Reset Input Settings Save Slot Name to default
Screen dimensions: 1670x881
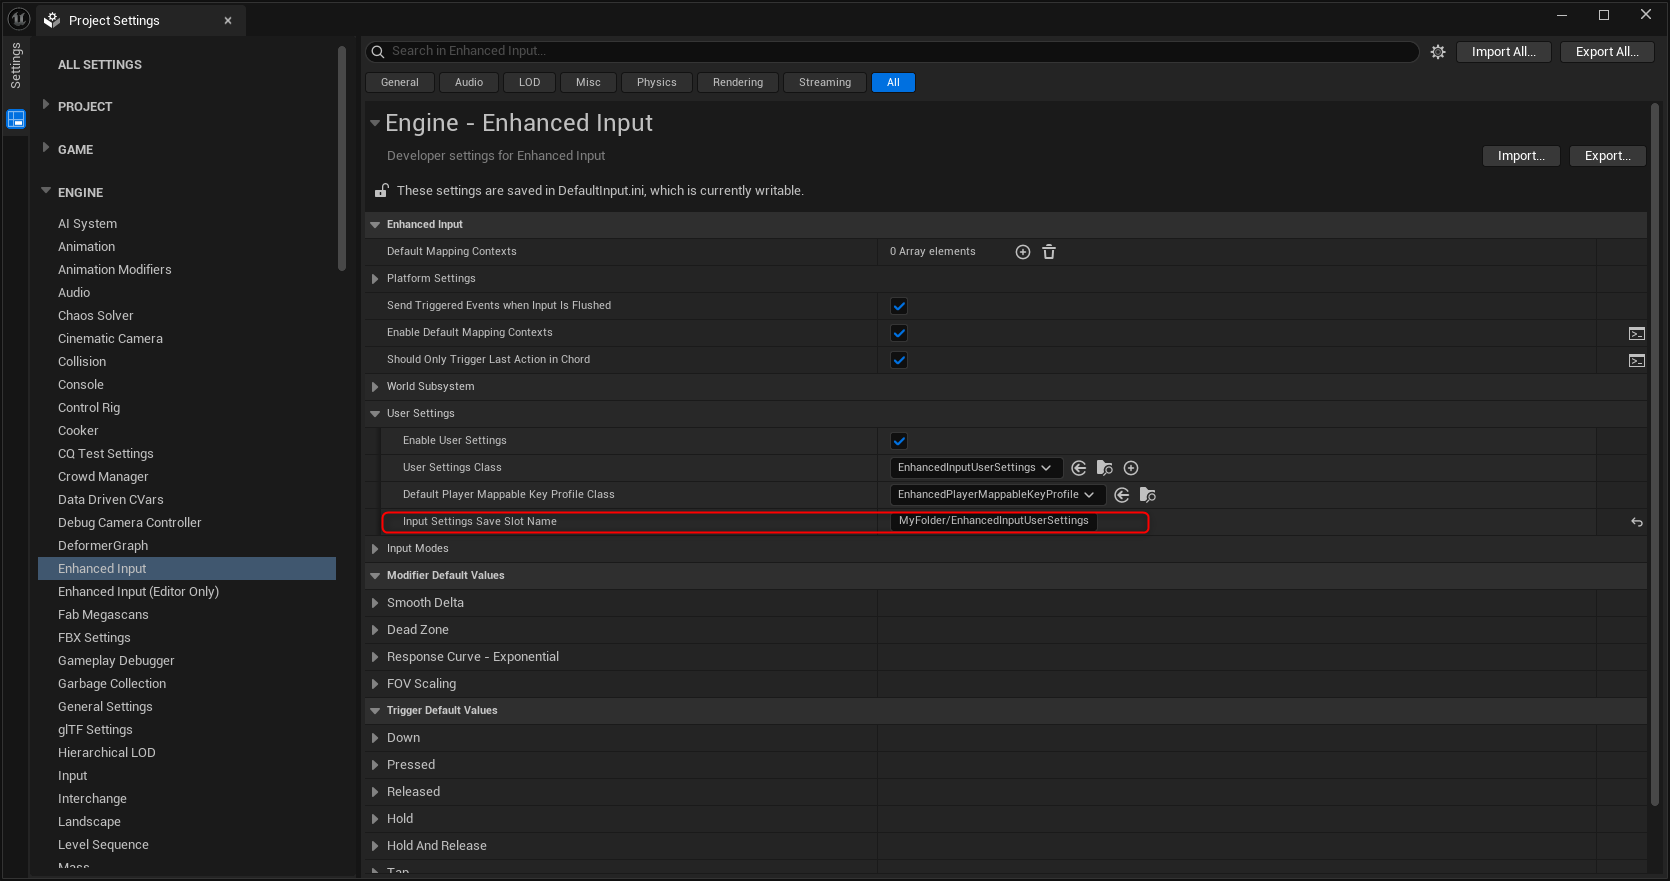coord(1637,522)
